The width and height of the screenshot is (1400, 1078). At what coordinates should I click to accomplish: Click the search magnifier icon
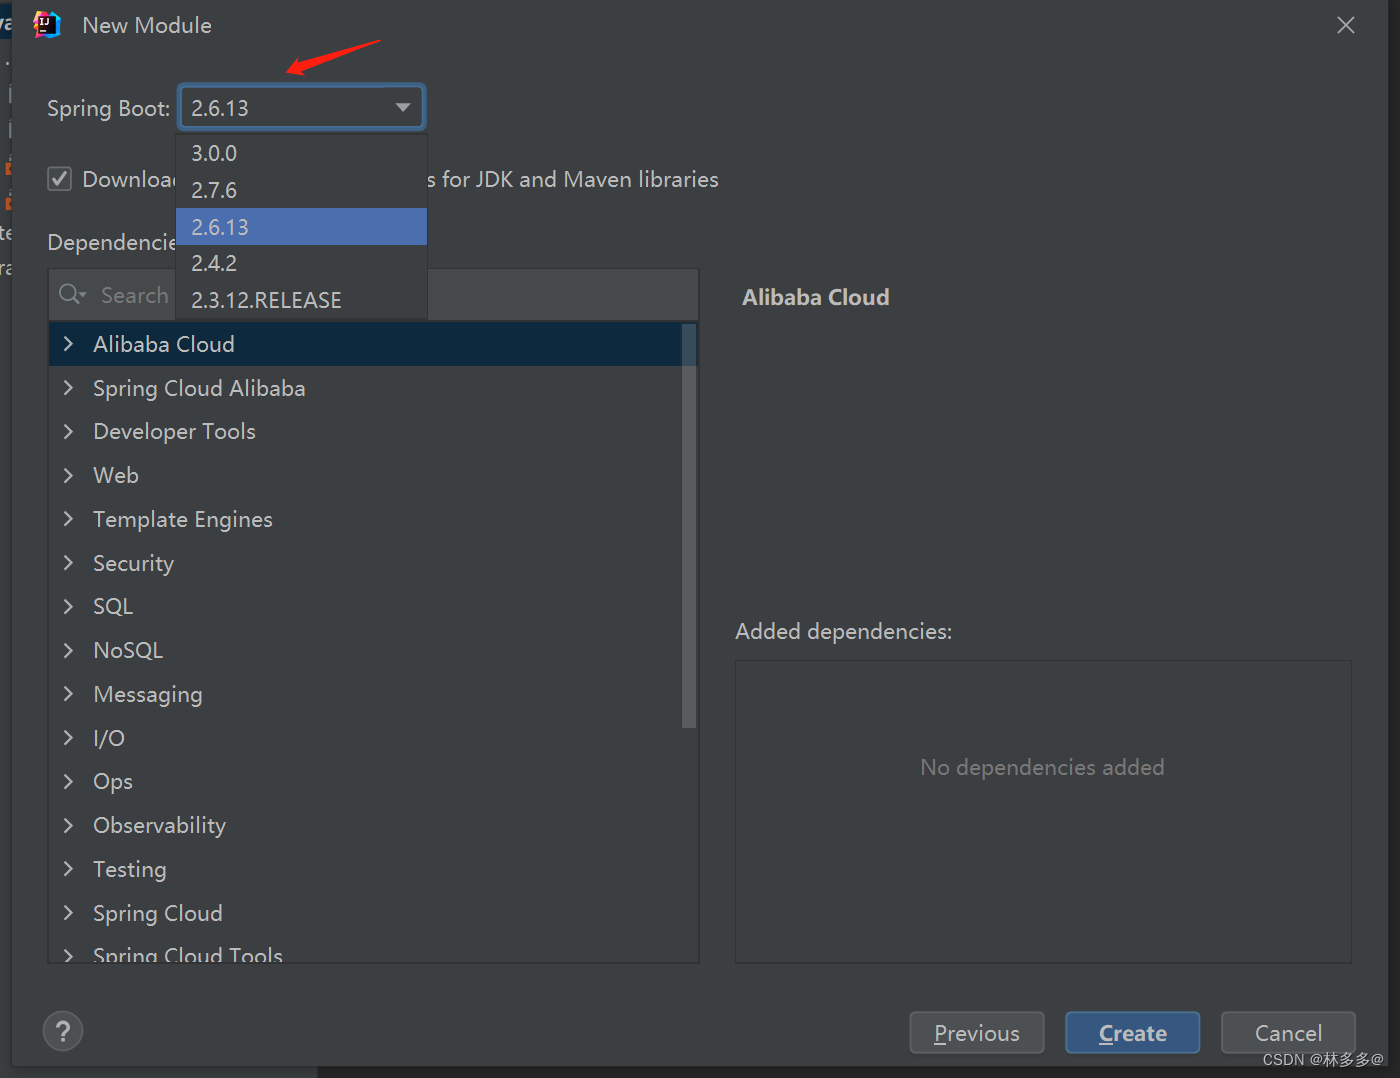click(72, 295)
